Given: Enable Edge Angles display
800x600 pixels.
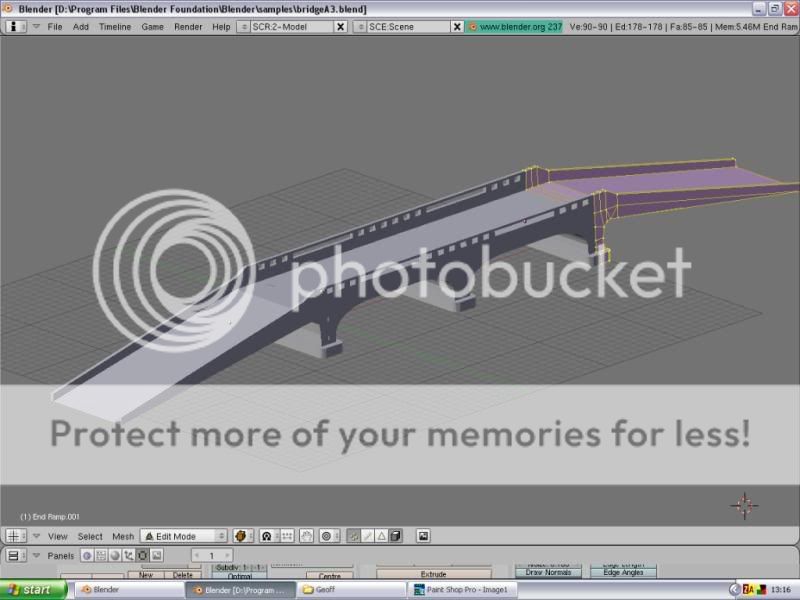Looking at the screenshot, I should (624, 572).
